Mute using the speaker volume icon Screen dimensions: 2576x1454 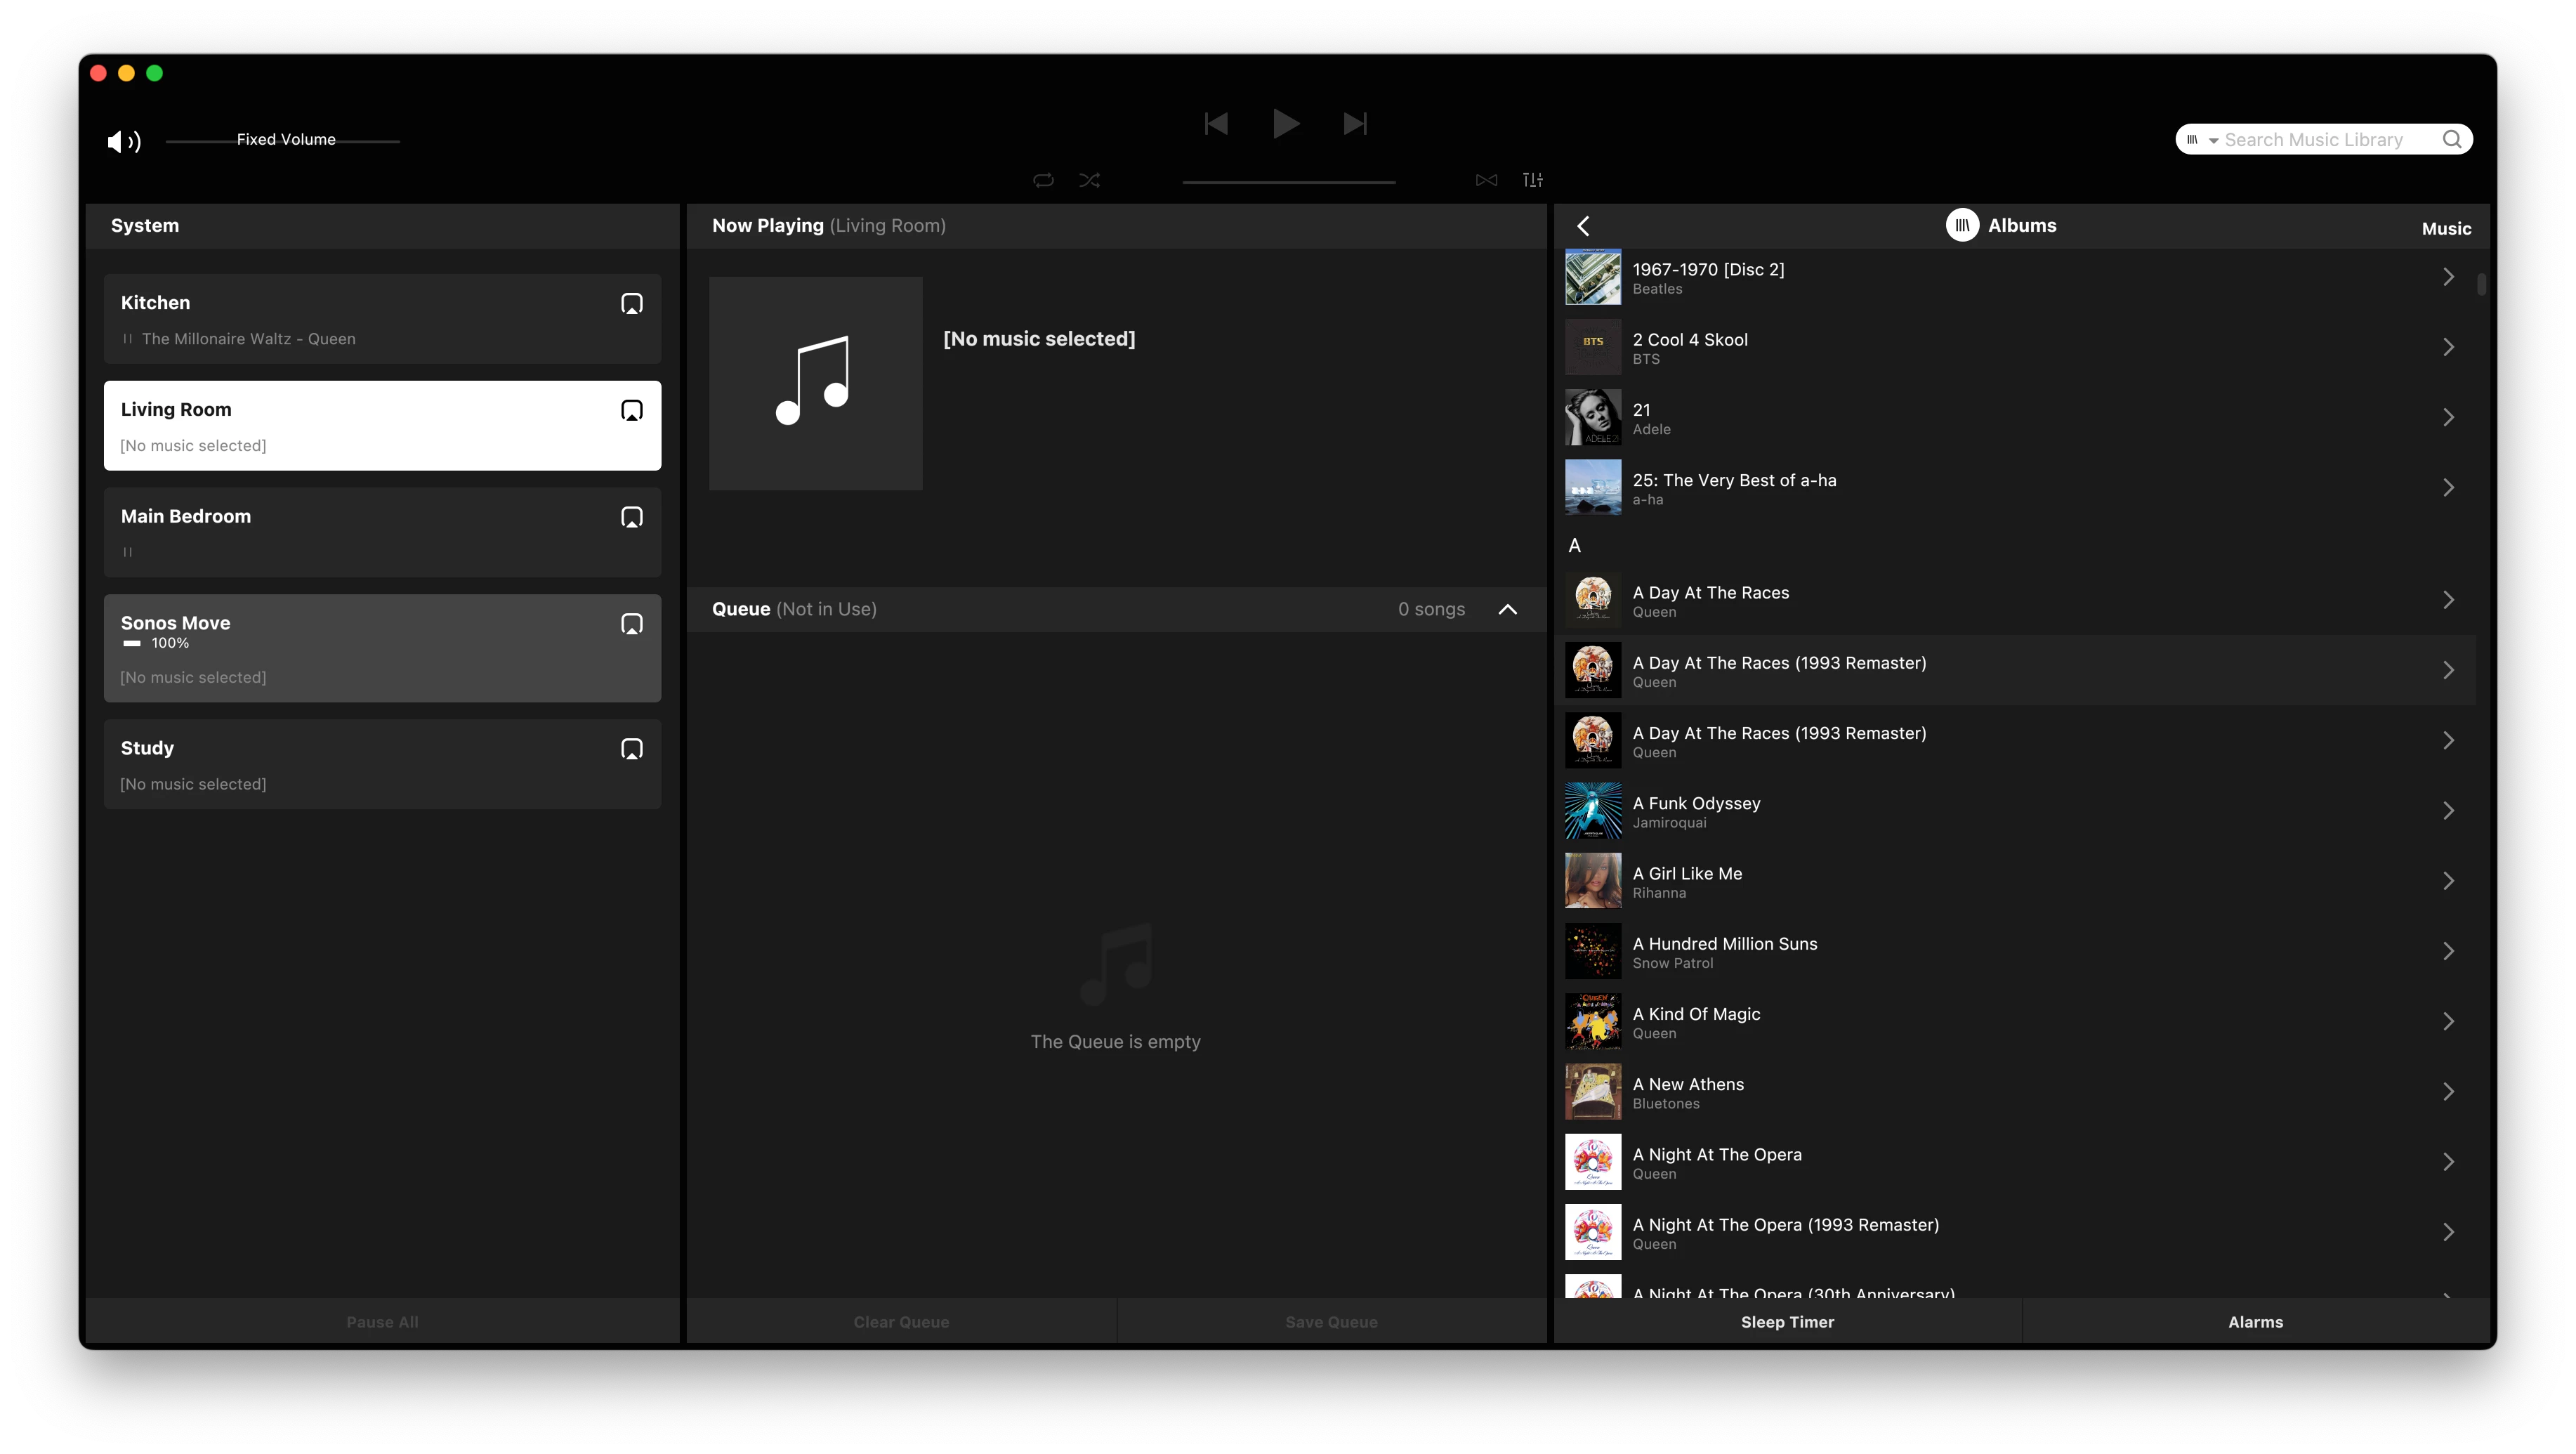[x=123, y=141]
